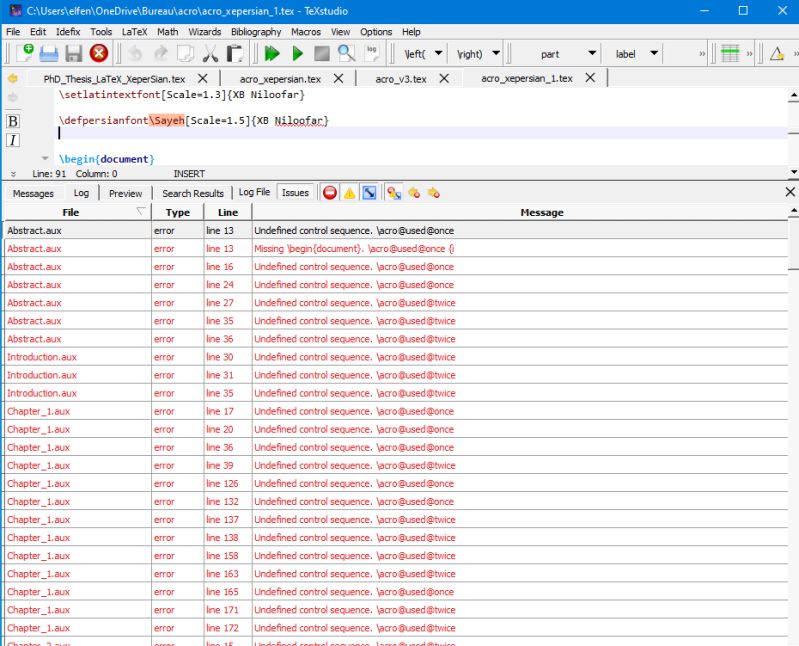Click the File column sort indicator
The image size is (799, 646).
[x=141, y=211]
